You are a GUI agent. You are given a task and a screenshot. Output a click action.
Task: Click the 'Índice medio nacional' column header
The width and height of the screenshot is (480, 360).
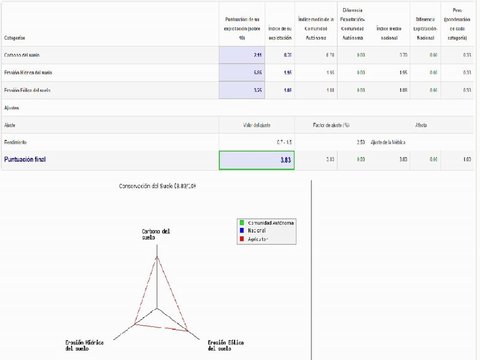pos(389,33)
